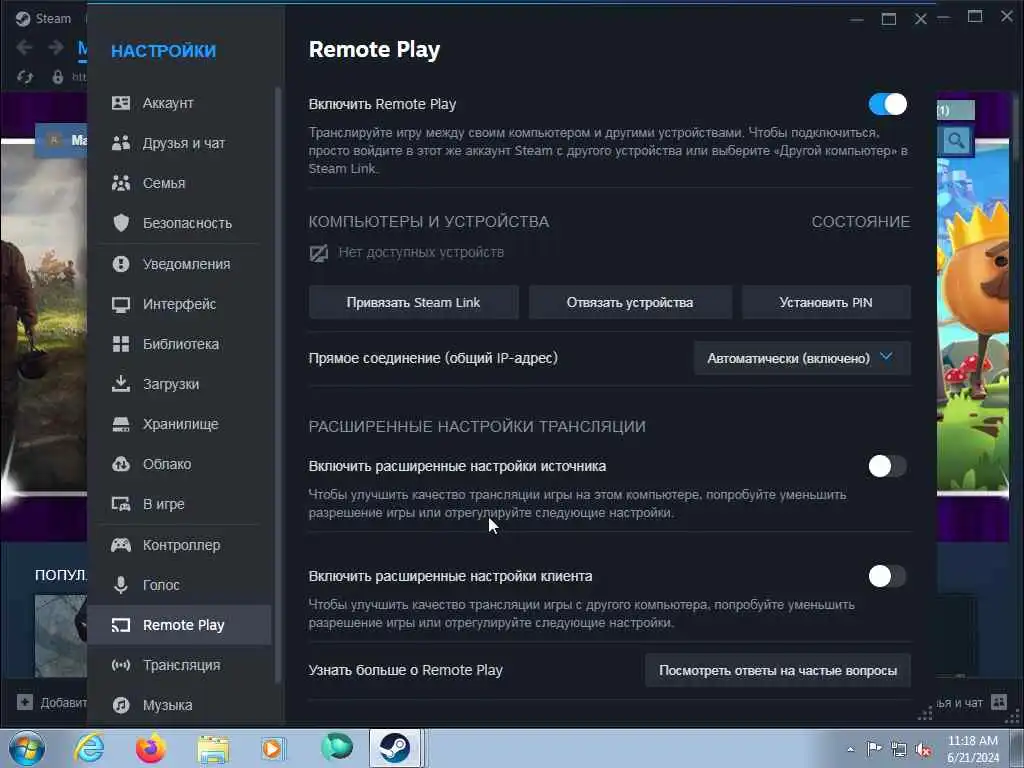Click the forward arrow in Steam window

[56, 47]
